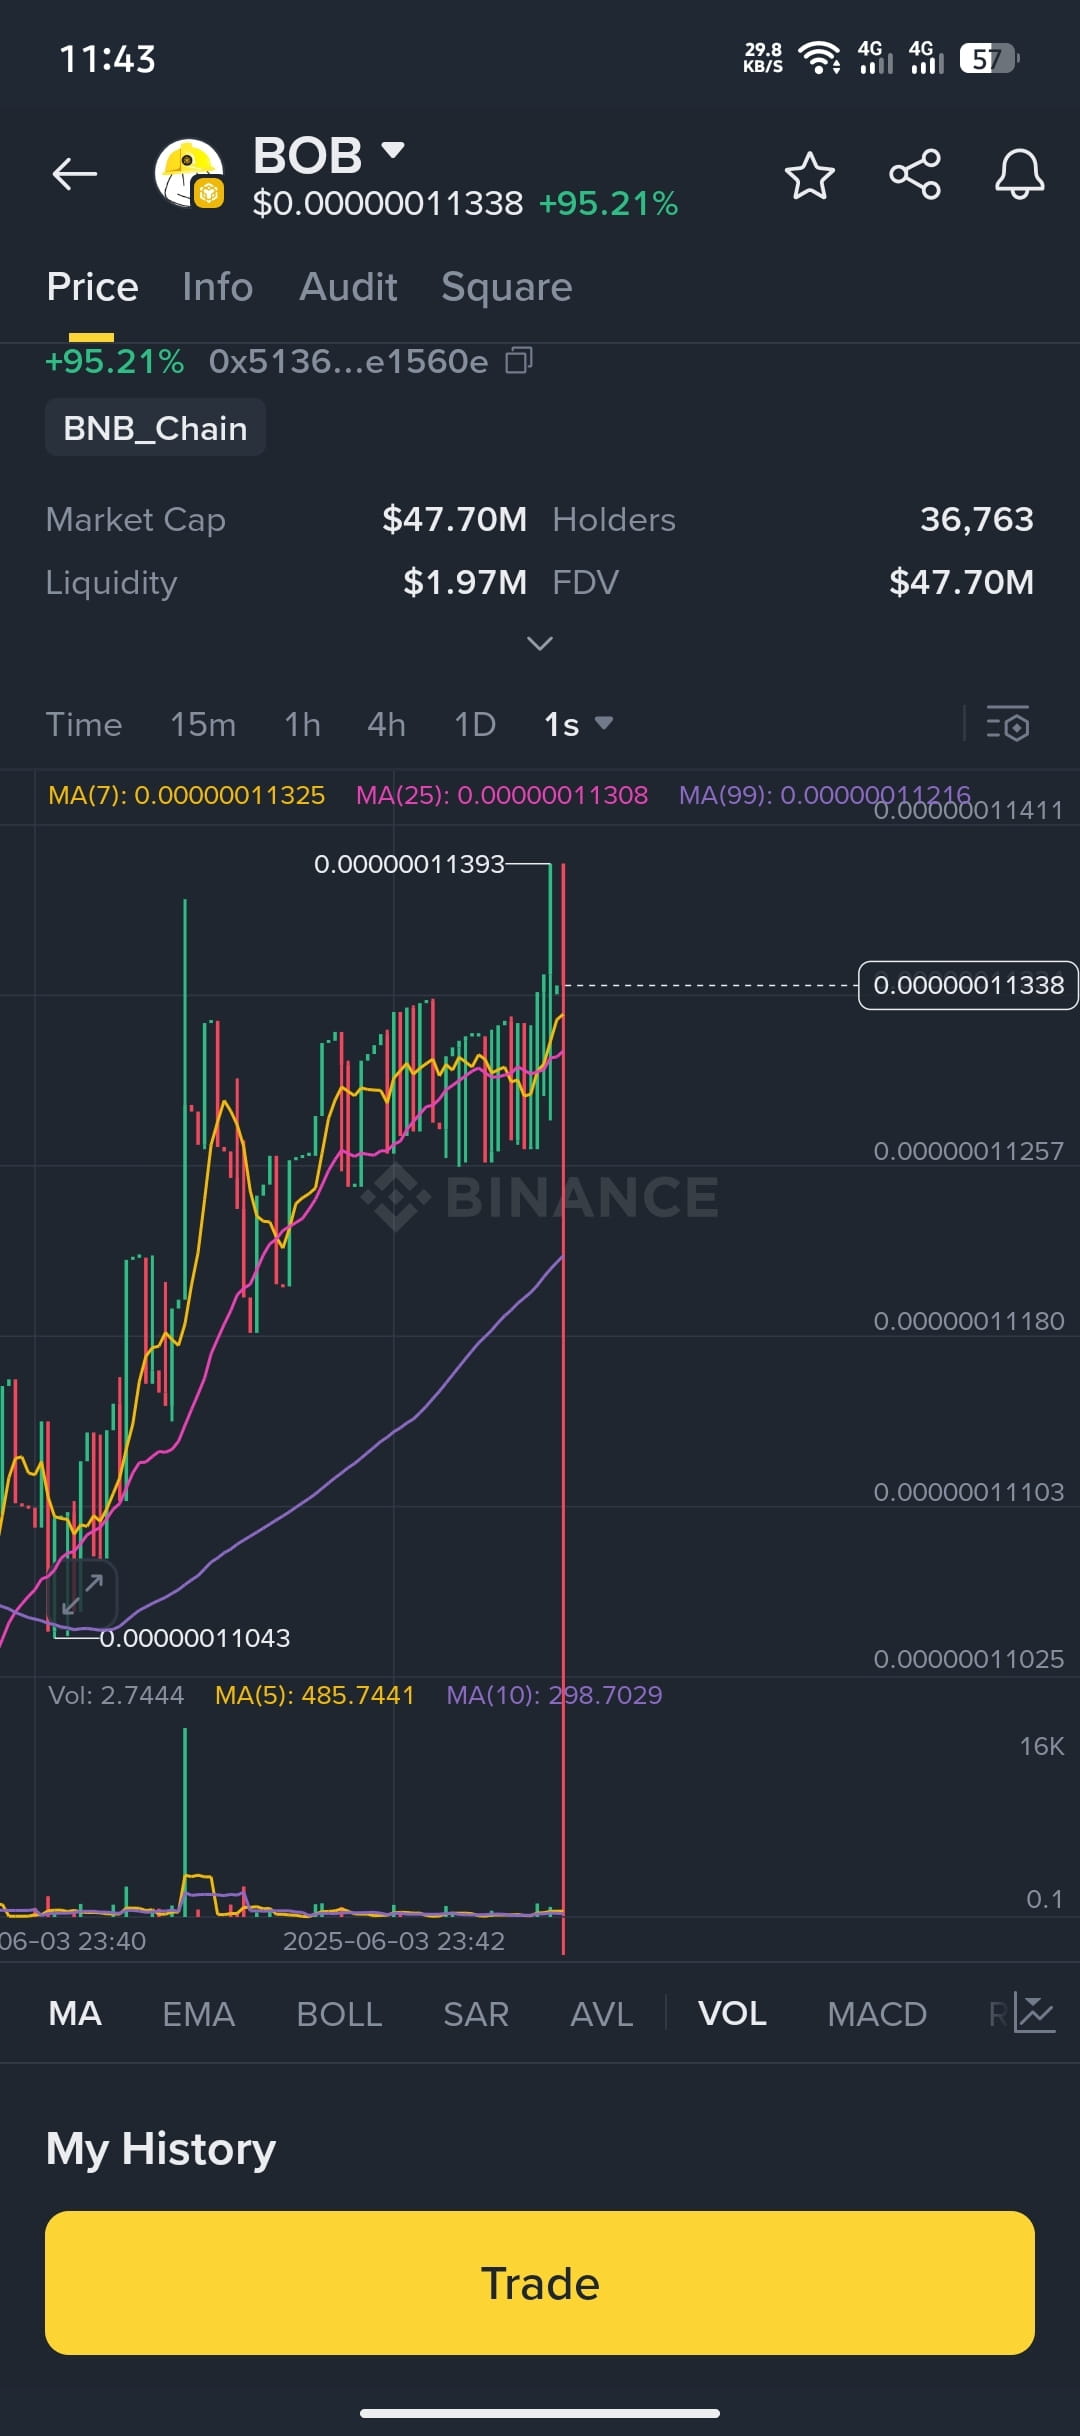Tap the BNB_Chain network tag

coord(155,428)
